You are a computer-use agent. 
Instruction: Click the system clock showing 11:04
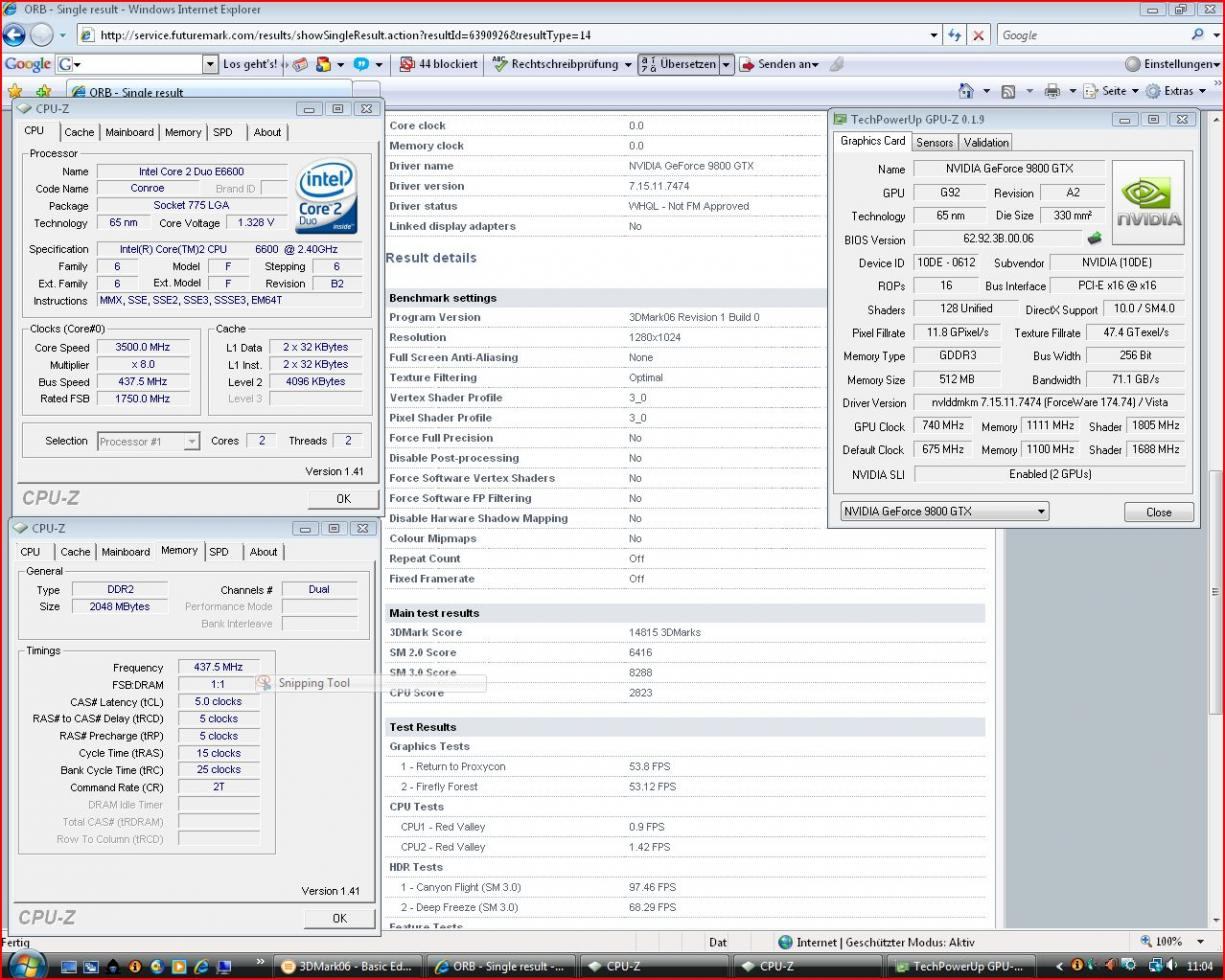(1200, 967)
